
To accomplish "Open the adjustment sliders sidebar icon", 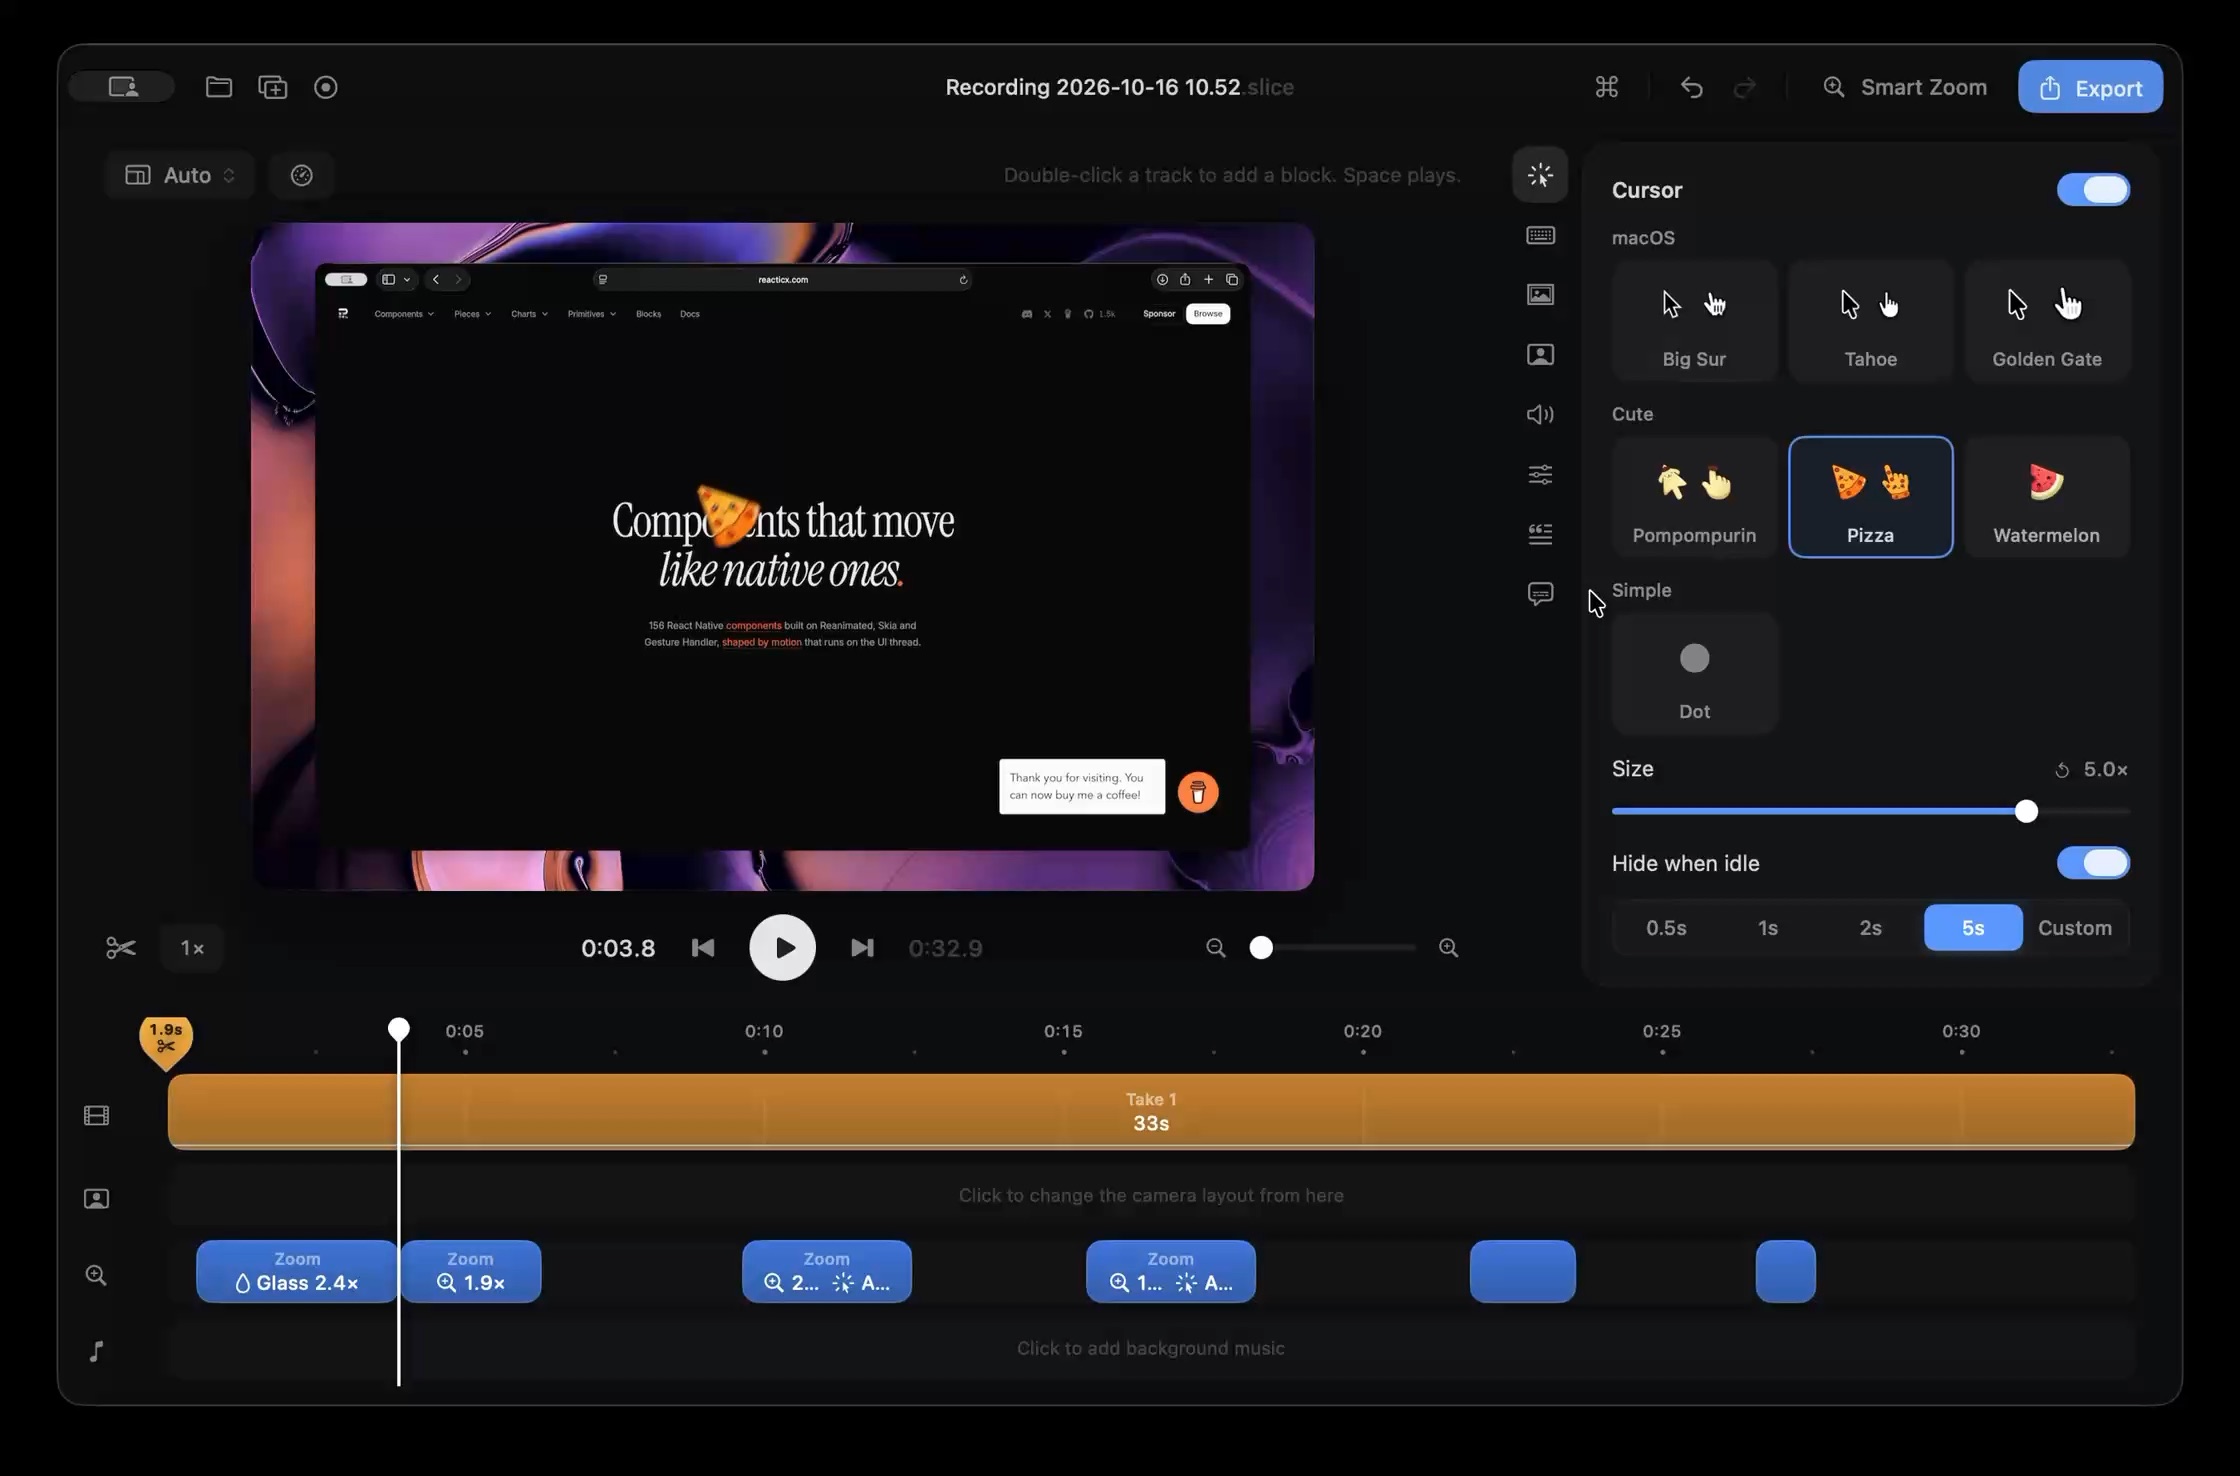I will [1540, 474].
